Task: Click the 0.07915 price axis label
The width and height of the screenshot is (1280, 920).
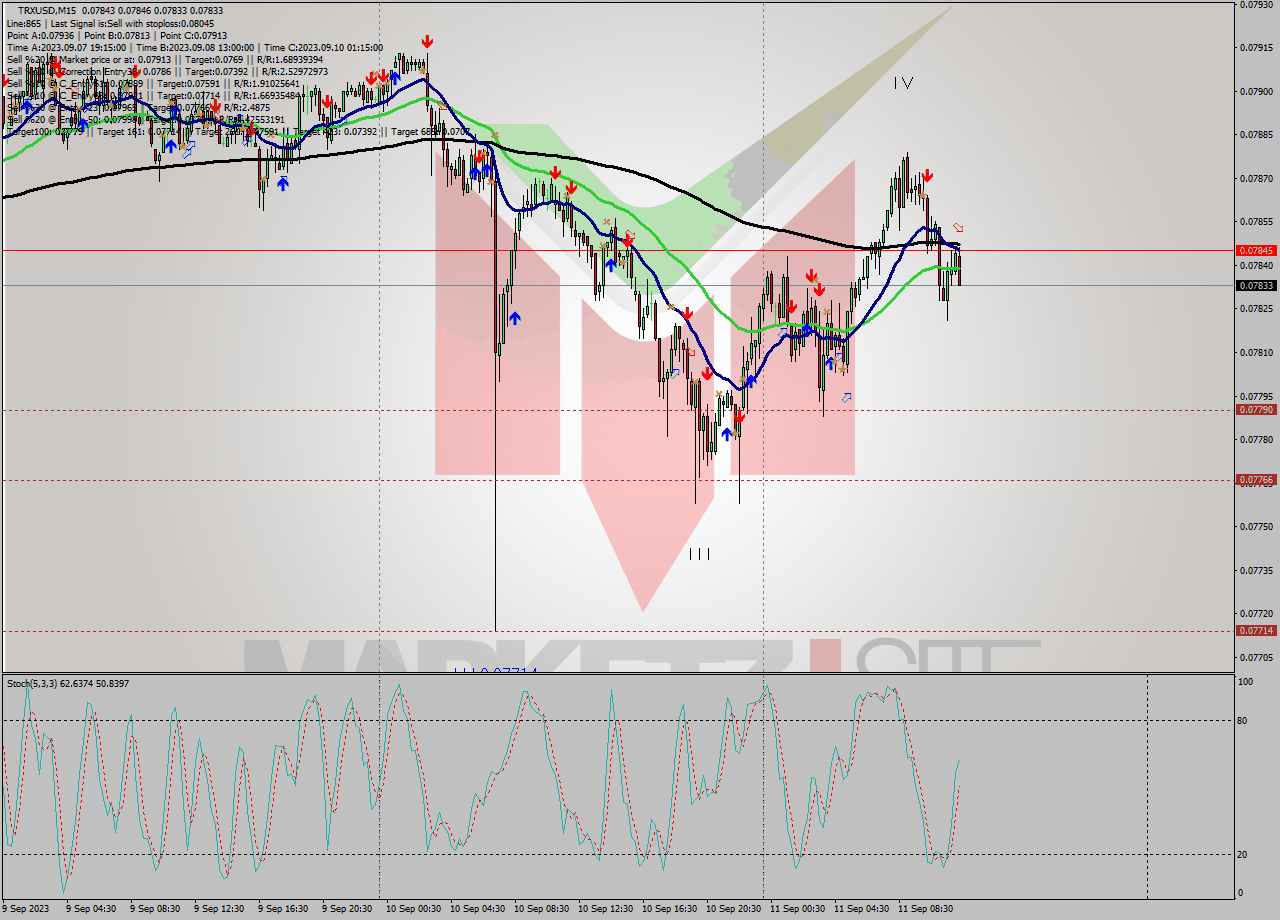Action: point(1256,48)
